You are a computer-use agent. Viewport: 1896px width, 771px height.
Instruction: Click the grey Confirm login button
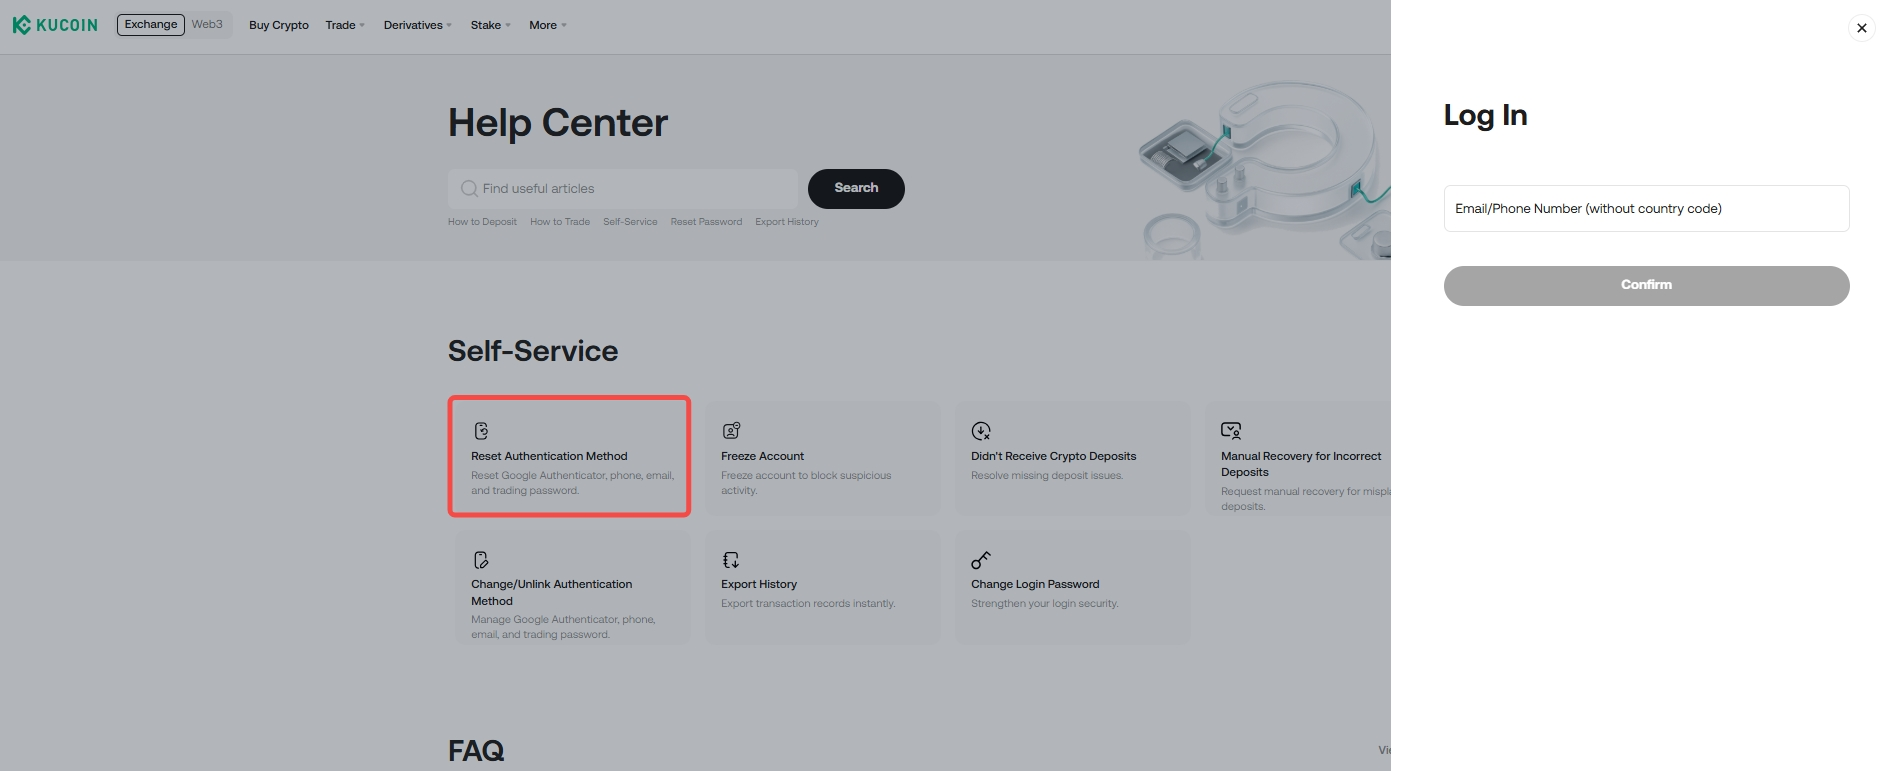1646,286
